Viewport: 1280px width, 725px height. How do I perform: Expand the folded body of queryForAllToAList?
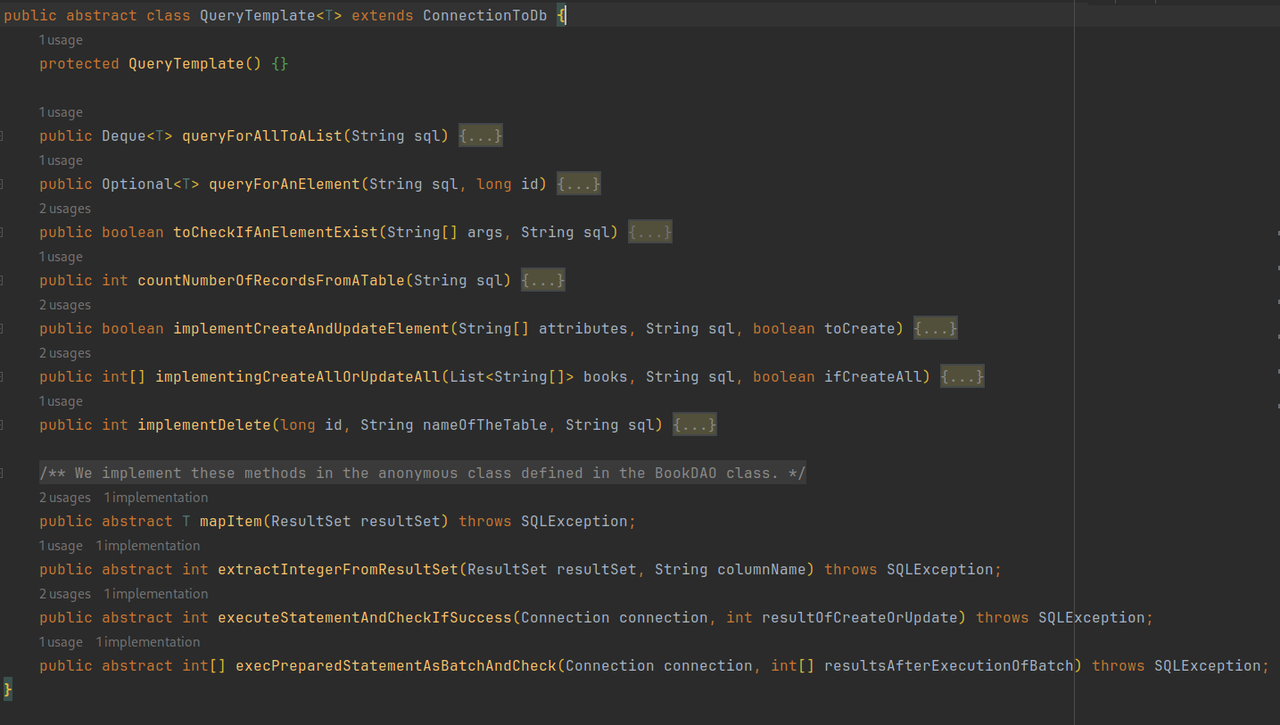pos(480,135)
